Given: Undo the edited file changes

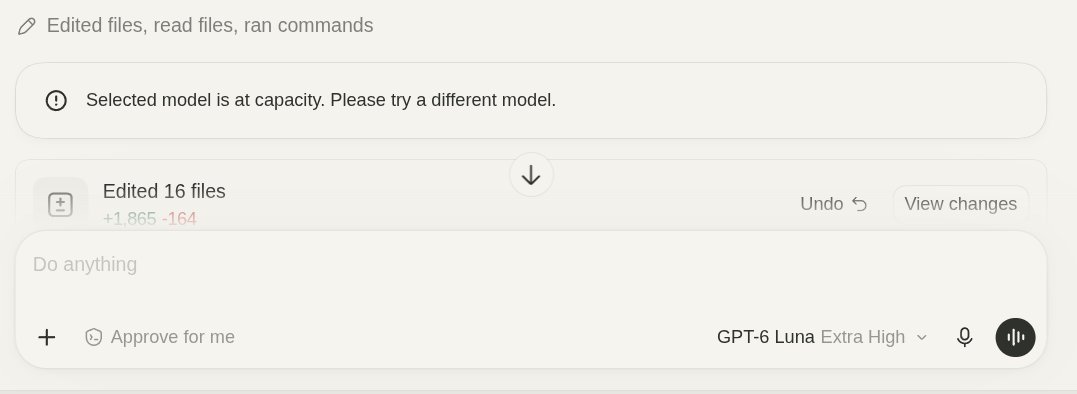Looking at the screenshot, I should (834, 204).
